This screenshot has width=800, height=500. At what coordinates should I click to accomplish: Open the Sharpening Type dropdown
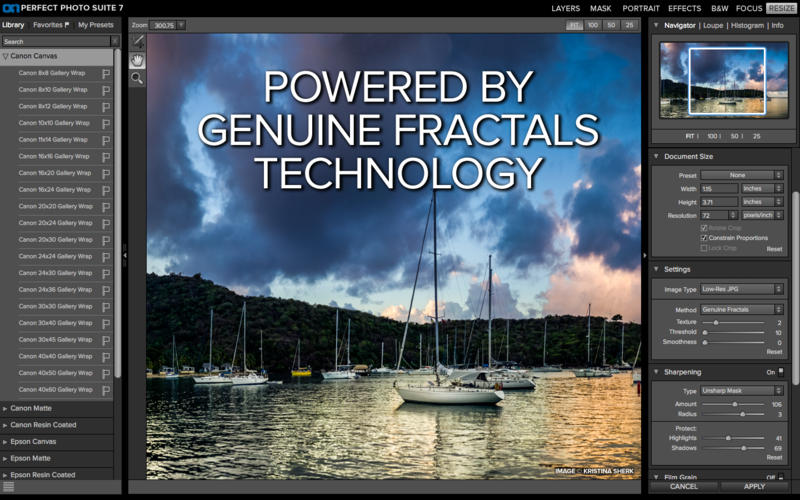[742, 391]
